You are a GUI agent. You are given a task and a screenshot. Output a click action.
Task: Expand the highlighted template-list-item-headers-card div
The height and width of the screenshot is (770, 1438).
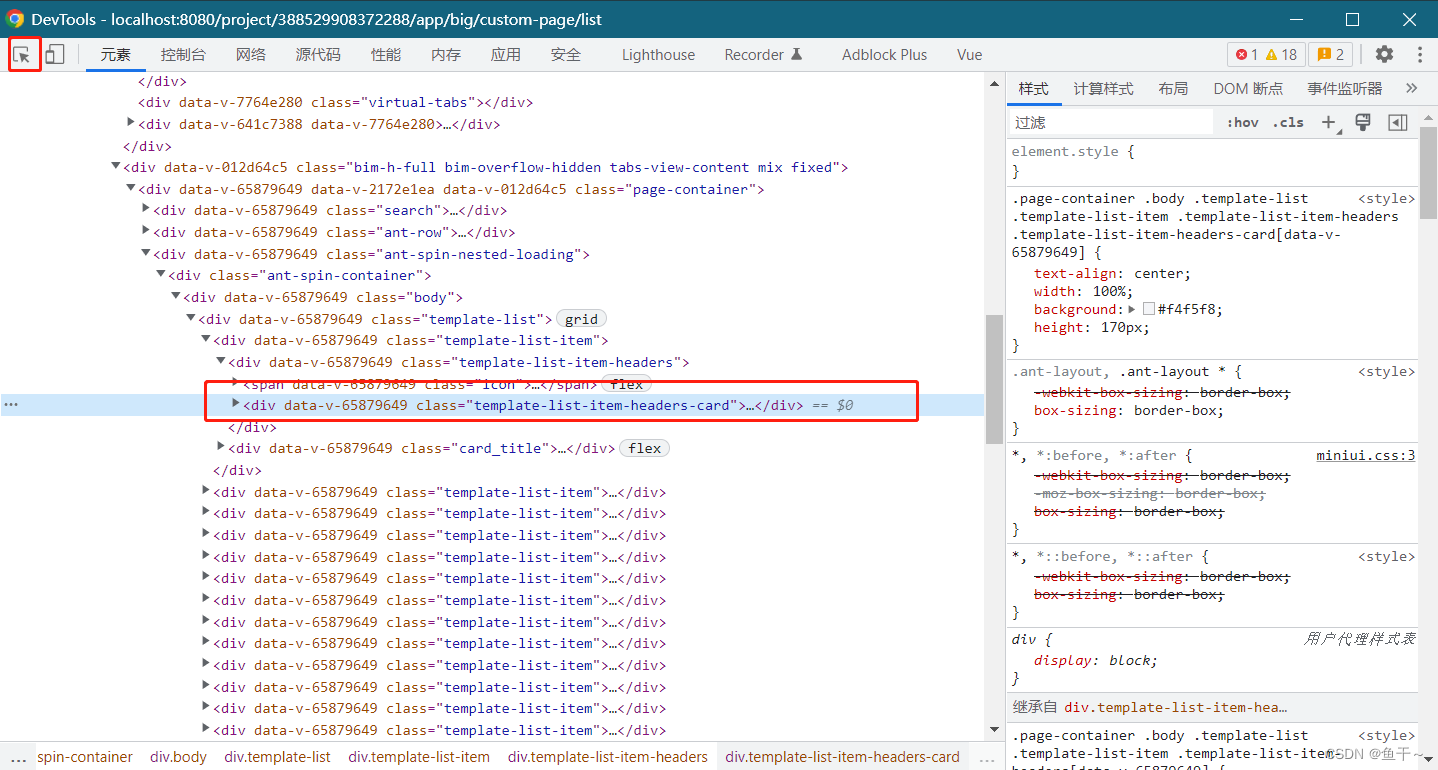[x=233, y=405]
